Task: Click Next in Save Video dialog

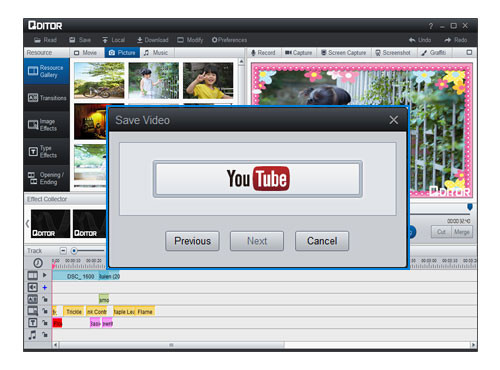Action: coord(257,241)
